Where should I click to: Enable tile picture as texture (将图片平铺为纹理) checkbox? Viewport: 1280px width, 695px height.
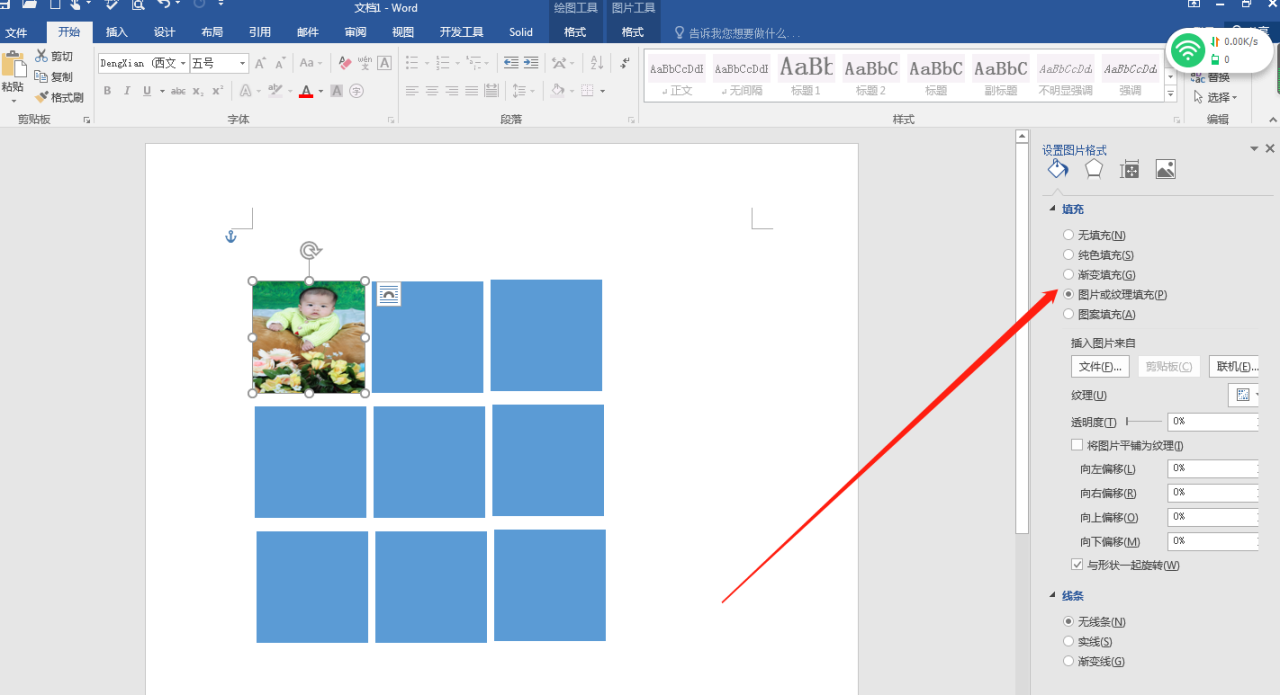[1077, 445]
